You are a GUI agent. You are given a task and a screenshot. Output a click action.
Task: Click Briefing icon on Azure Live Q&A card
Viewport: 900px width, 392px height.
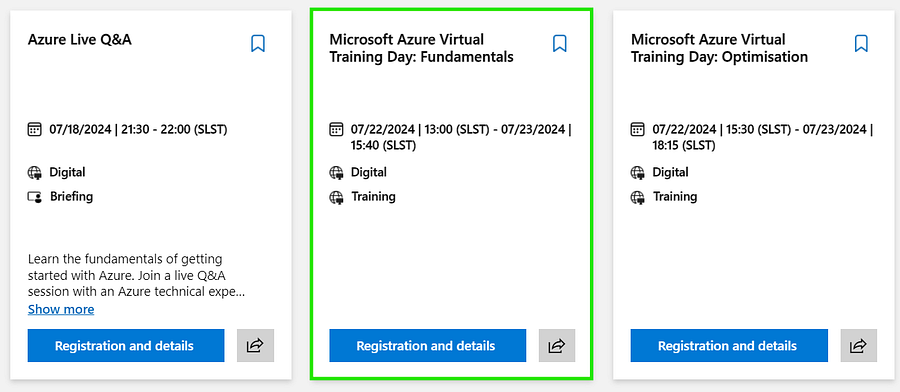[x=34, y=197]
